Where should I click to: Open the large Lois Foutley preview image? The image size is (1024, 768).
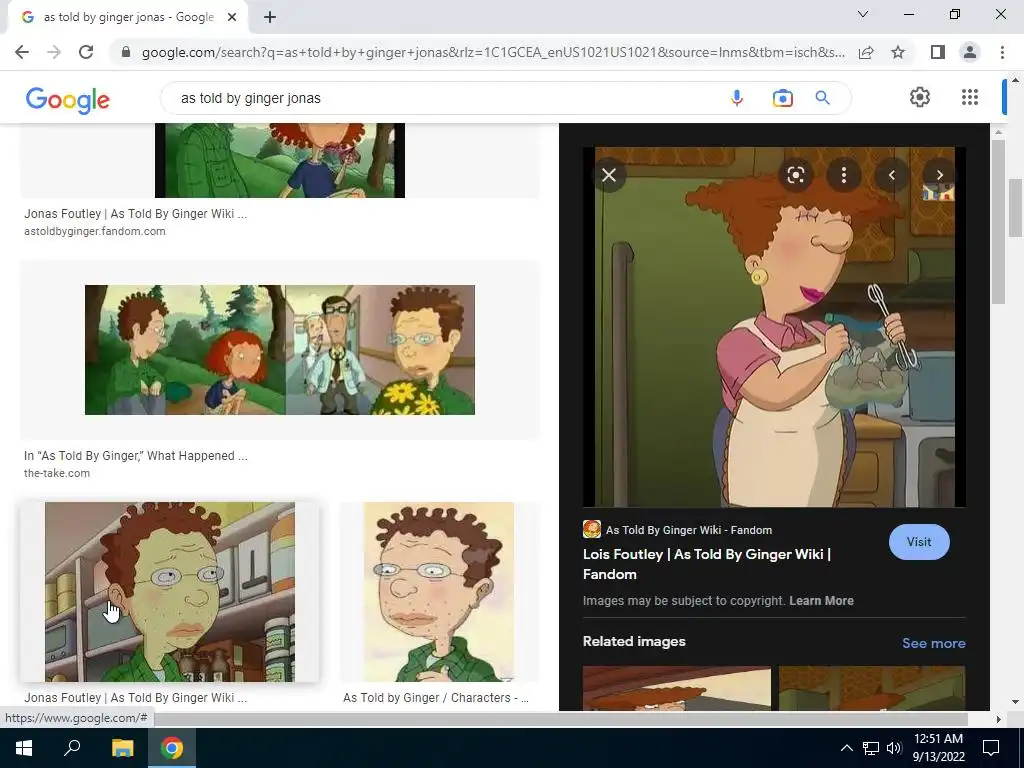(774, 327)
